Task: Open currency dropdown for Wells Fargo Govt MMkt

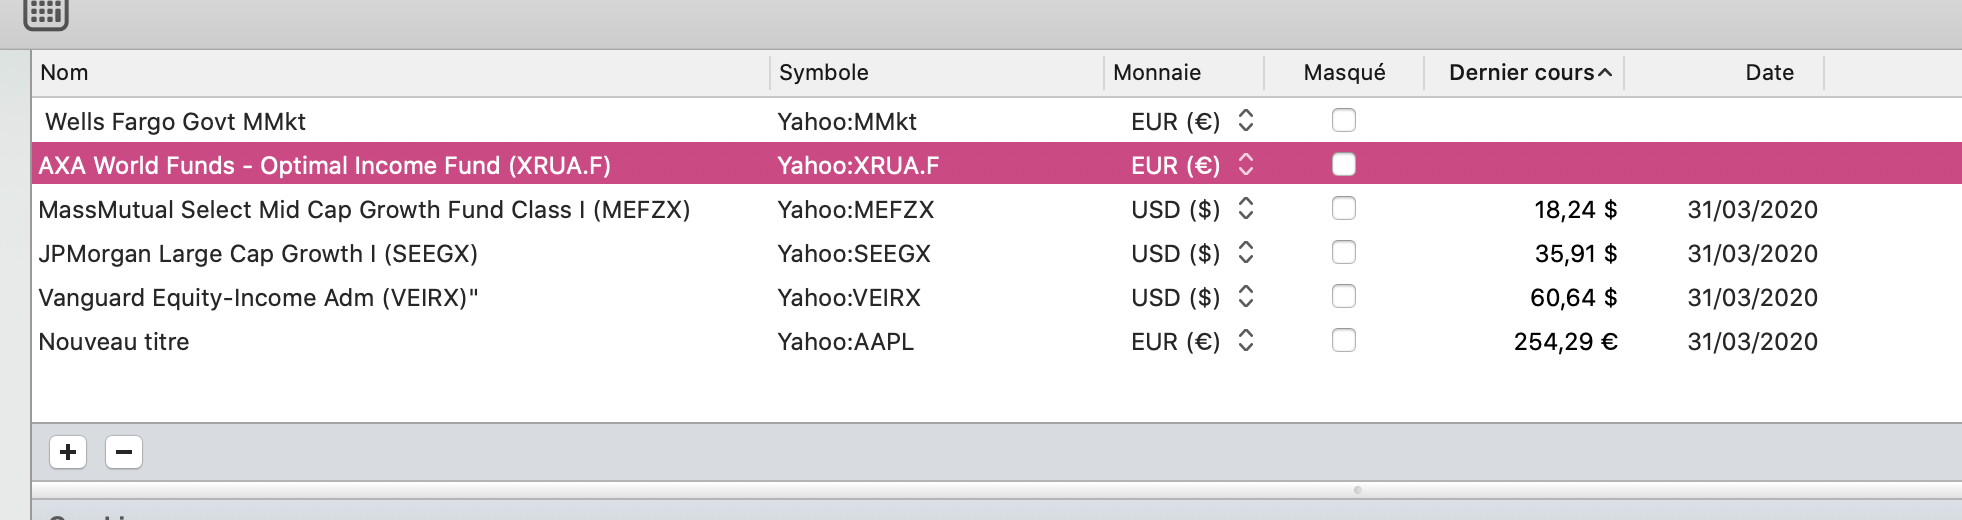Action: coord(1246,120)
